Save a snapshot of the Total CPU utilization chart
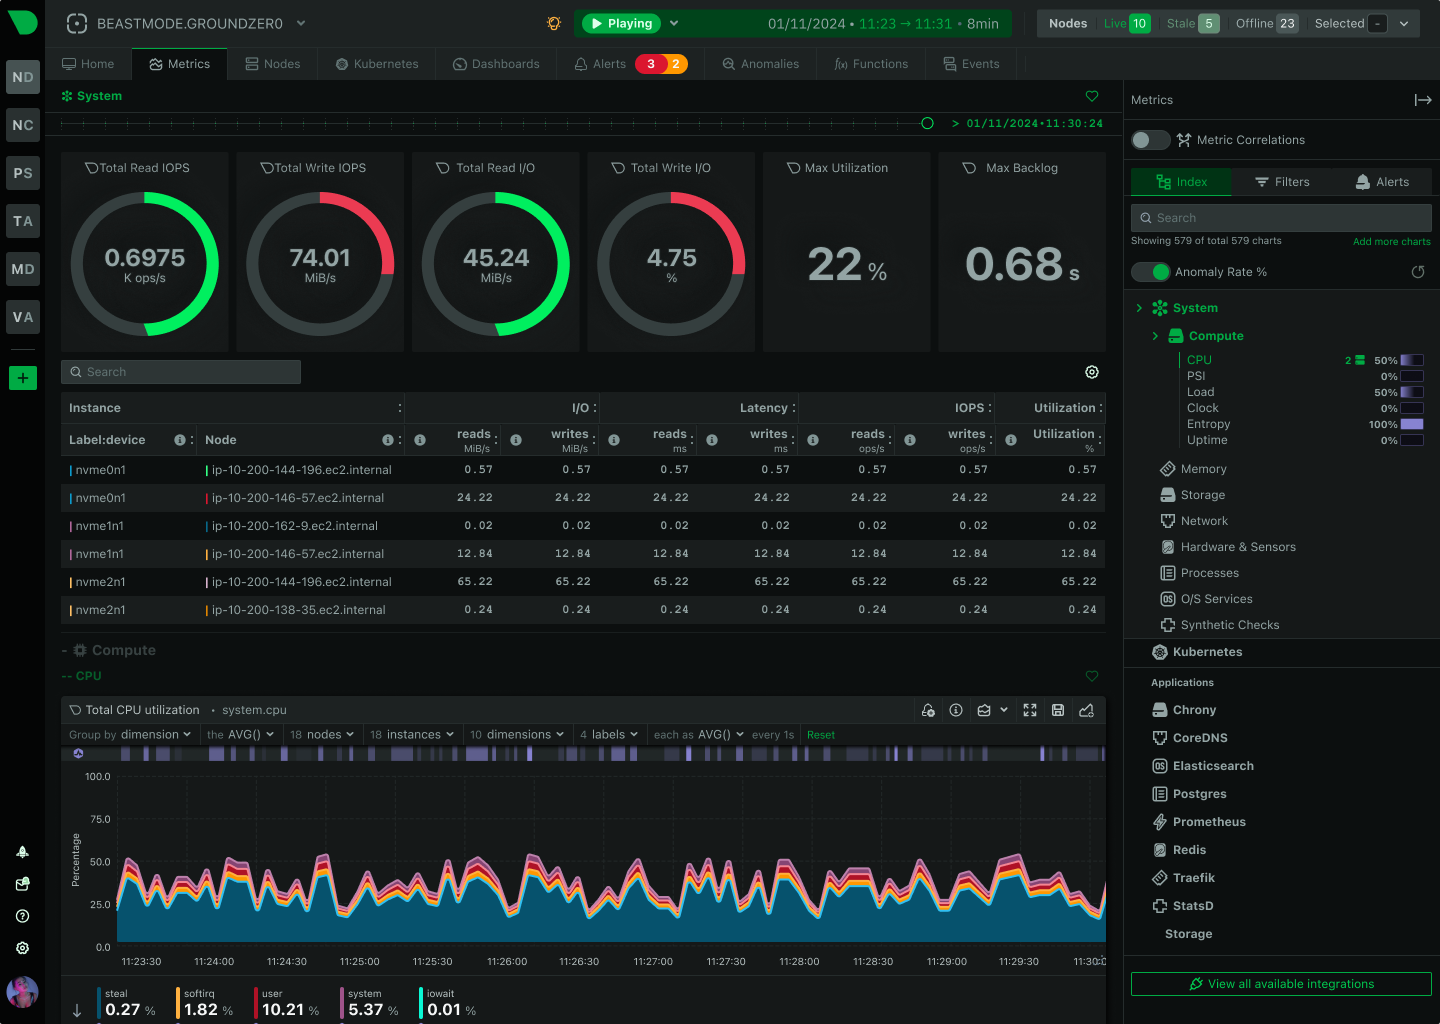Screen dimensions: 1440x1024 1058,710
